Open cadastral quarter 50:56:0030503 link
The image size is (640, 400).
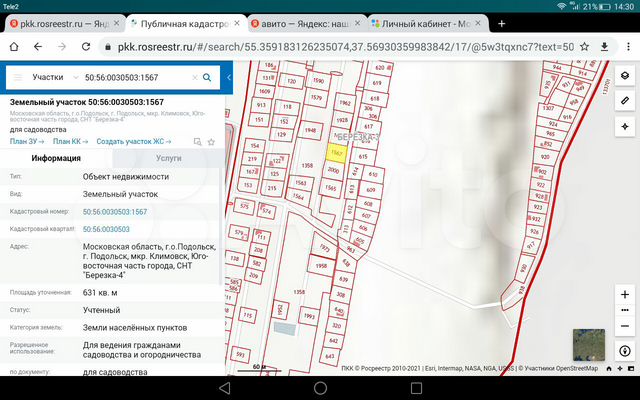pyautogui.click(x=106, y=230)
